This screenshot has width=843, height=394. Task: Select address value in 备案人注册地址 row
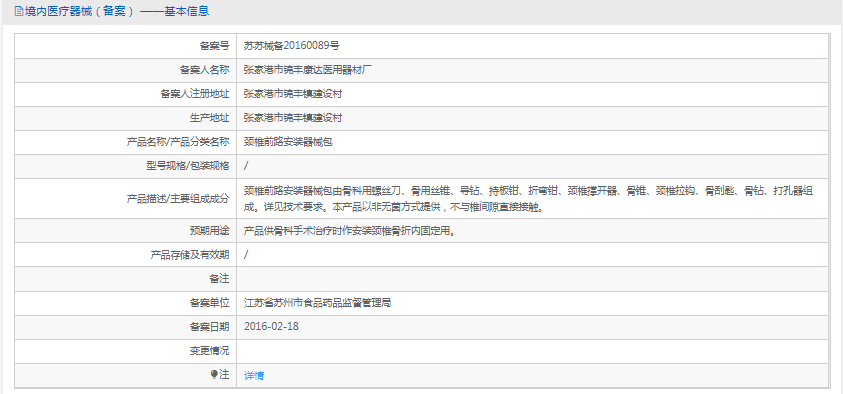coord(293,94)
